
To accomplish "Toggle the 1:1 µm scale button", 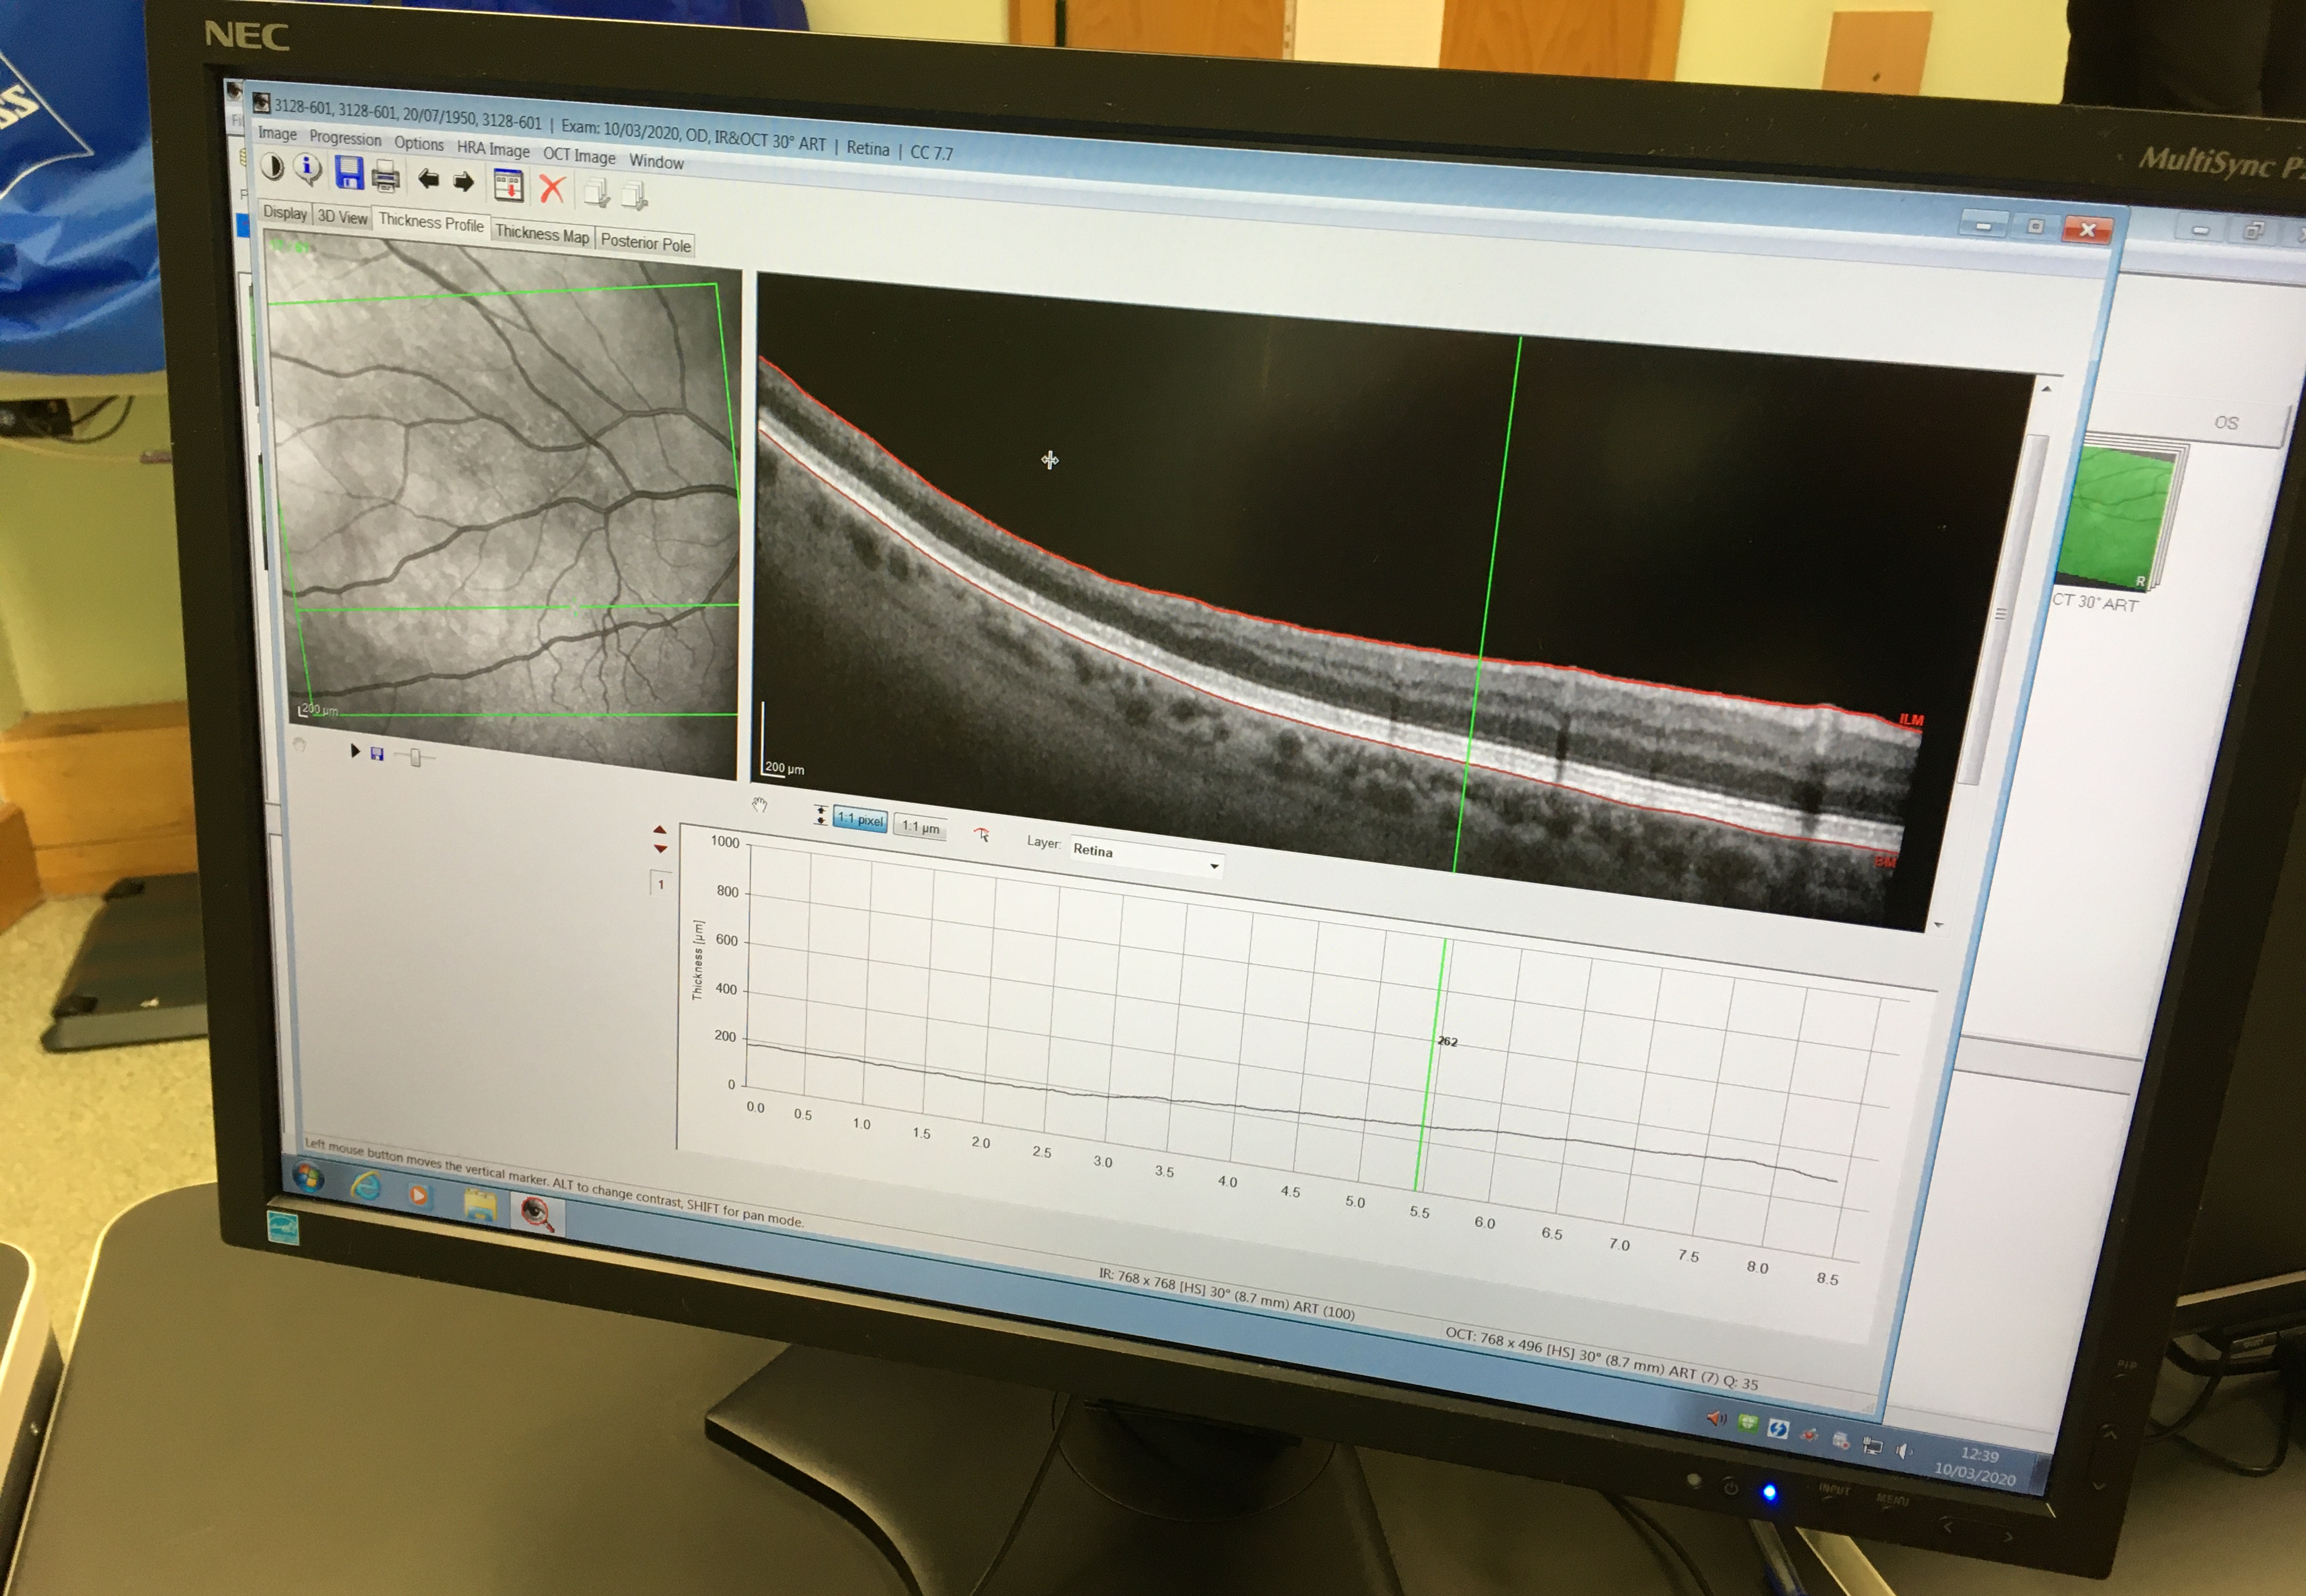I will point(920,827).
